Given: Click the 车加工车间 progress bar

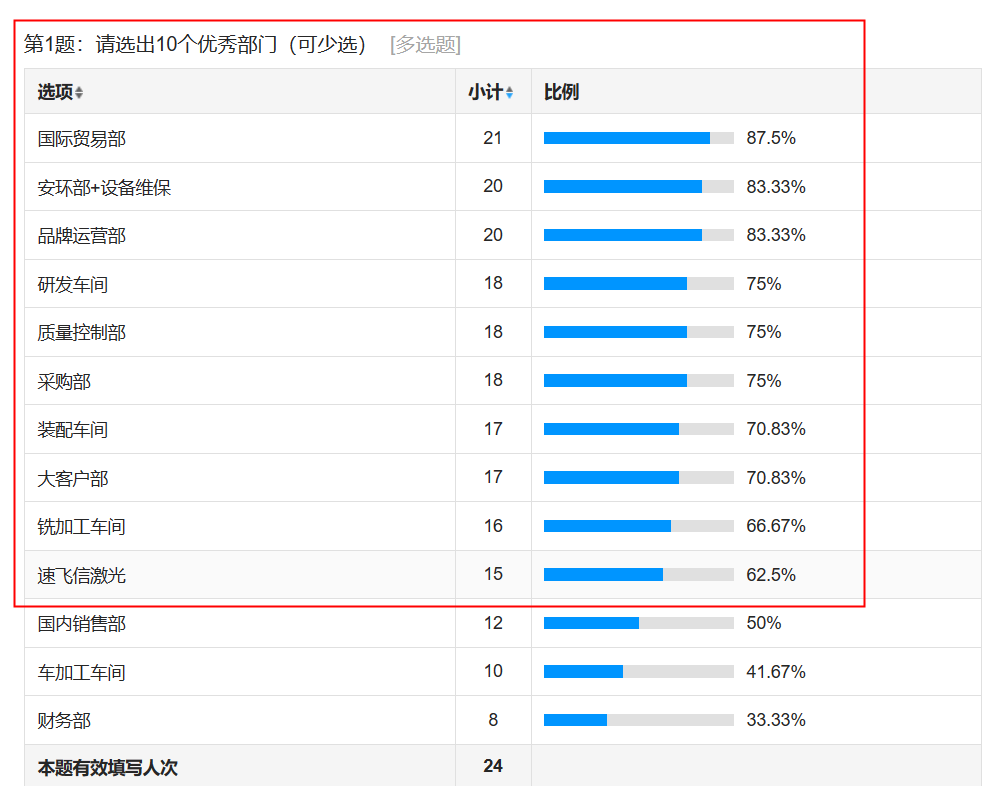Looking at the screenshot, I should click(x=638, y=672).
